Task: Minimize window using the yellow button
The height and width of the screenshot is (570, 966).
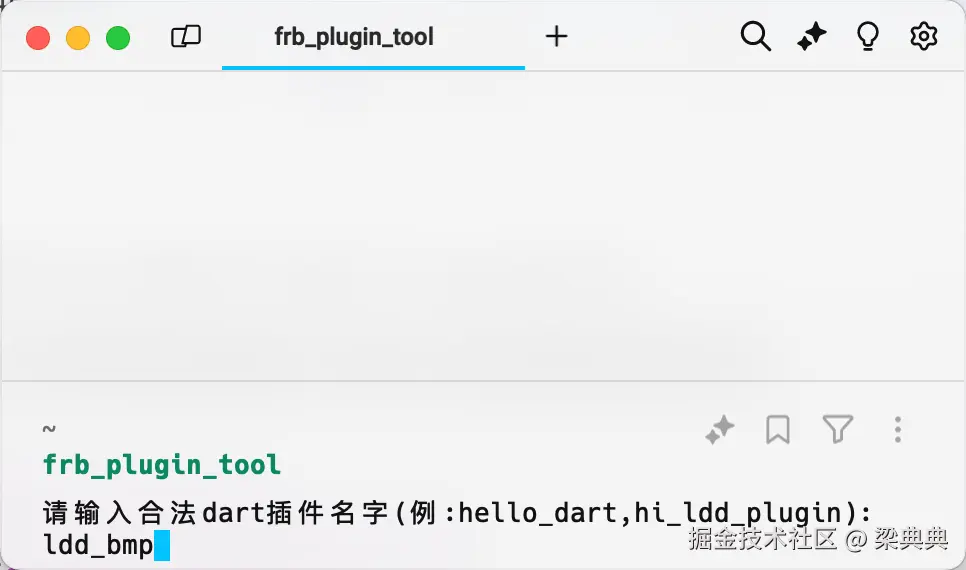Action: [x=78, y=38]
